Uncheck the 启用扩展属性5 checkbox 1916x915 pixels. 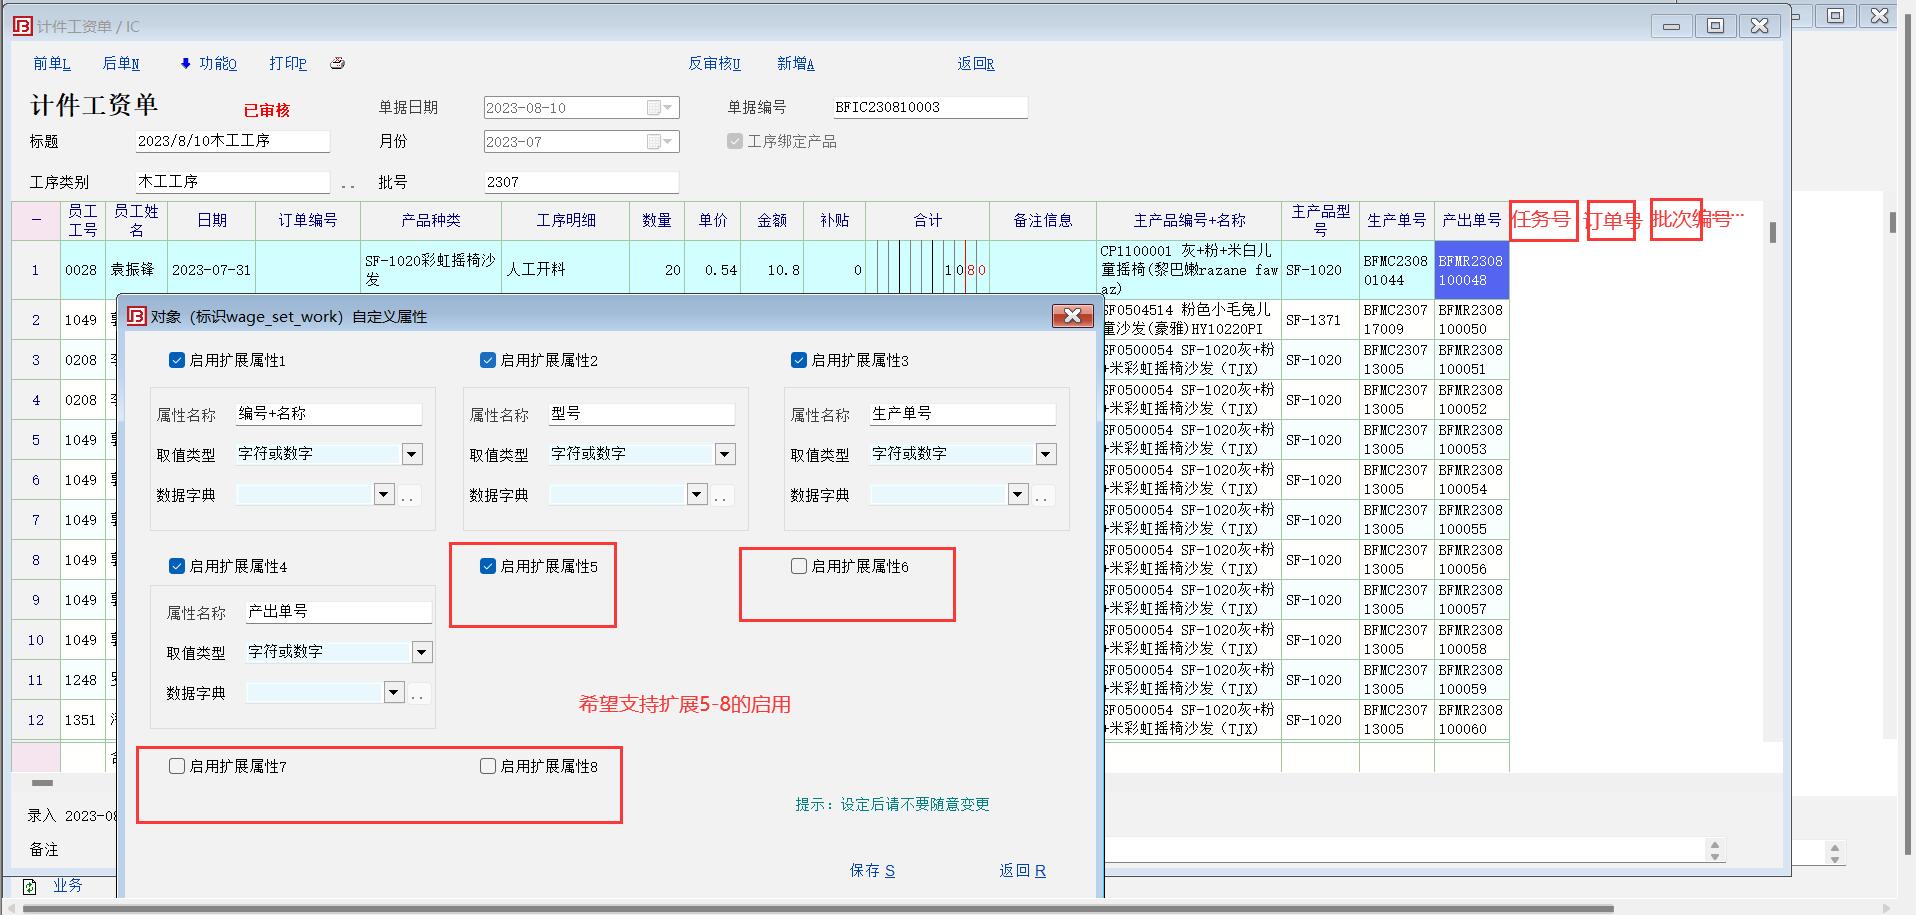pyautogui.click(x=488, y=566)
